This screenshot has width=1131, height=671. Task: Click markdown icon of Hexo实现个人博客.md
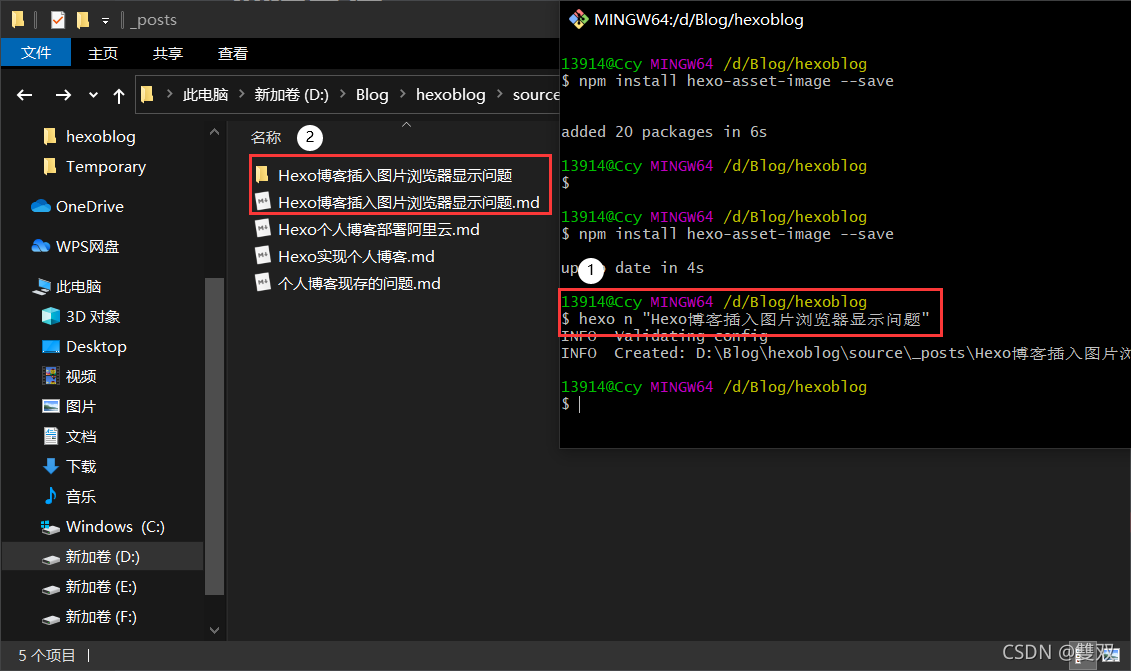coord(263,256)
